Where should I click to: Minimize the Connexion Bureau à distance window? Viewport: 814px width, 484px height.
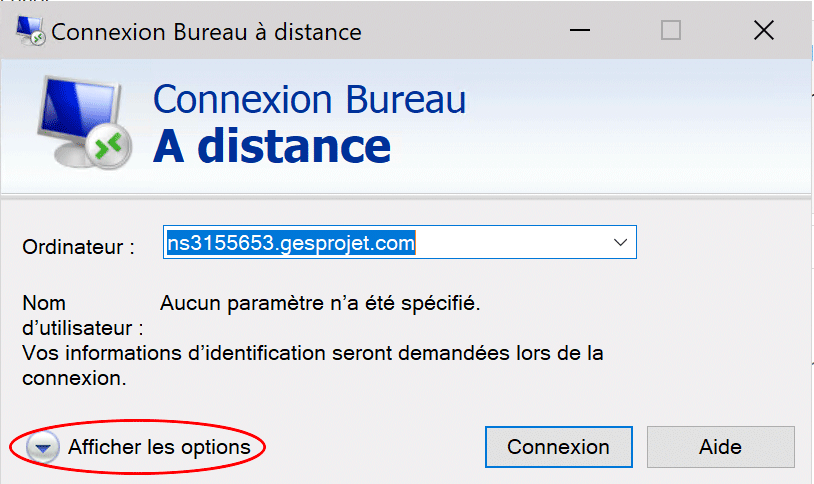[x=580, y=30]
